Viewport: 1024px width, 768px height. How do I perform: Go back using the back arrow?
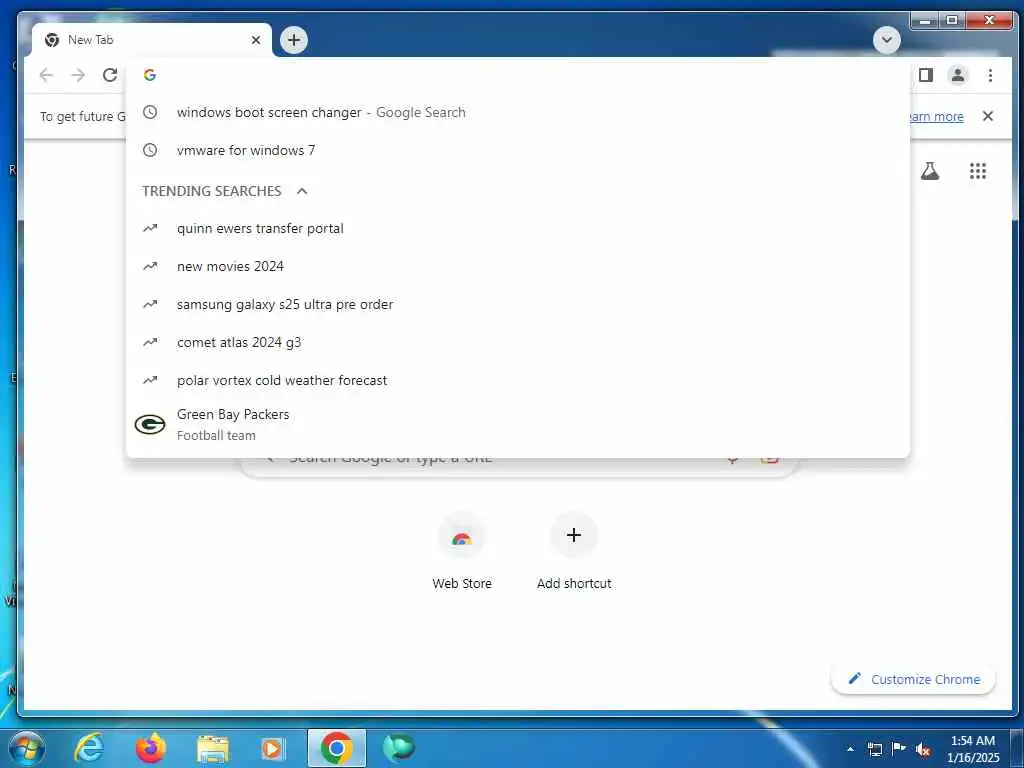[x=46, y=75]
